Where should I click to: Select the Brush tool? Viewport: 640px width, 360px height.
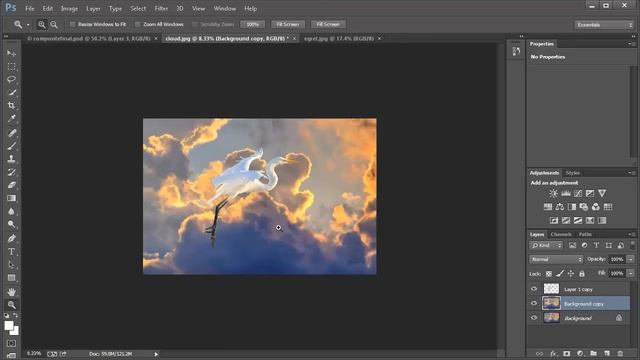click(x=11, y=146)
